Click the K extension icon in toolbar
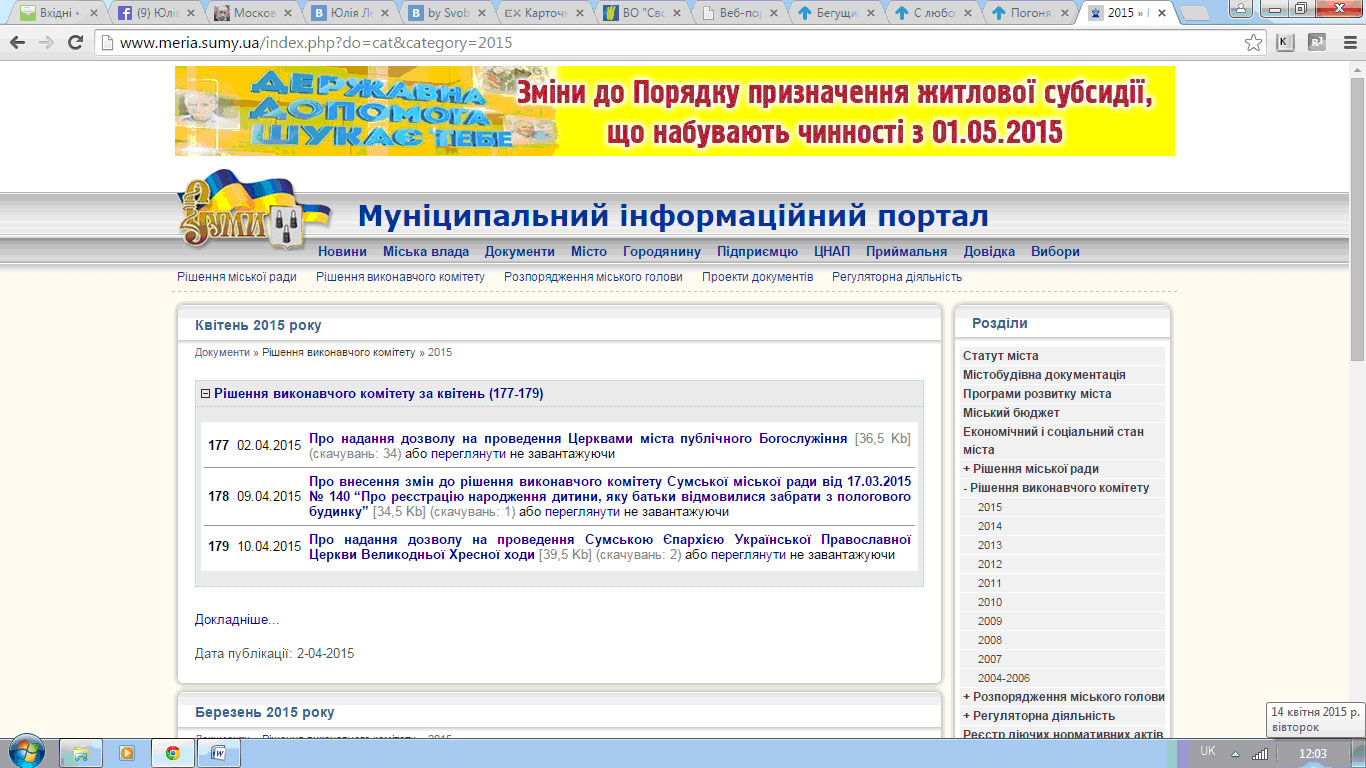This screenshot has height=768, width=1366. click(x=1286, y=43)
